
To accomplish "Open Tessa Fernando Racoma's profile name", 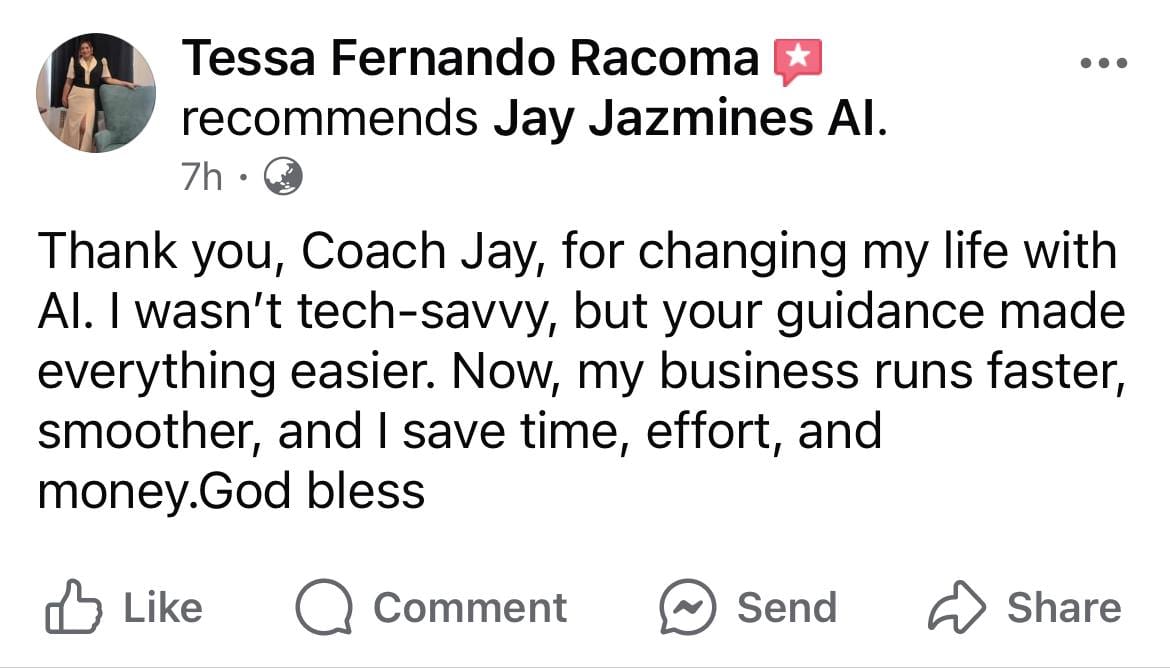I will 472,62.
